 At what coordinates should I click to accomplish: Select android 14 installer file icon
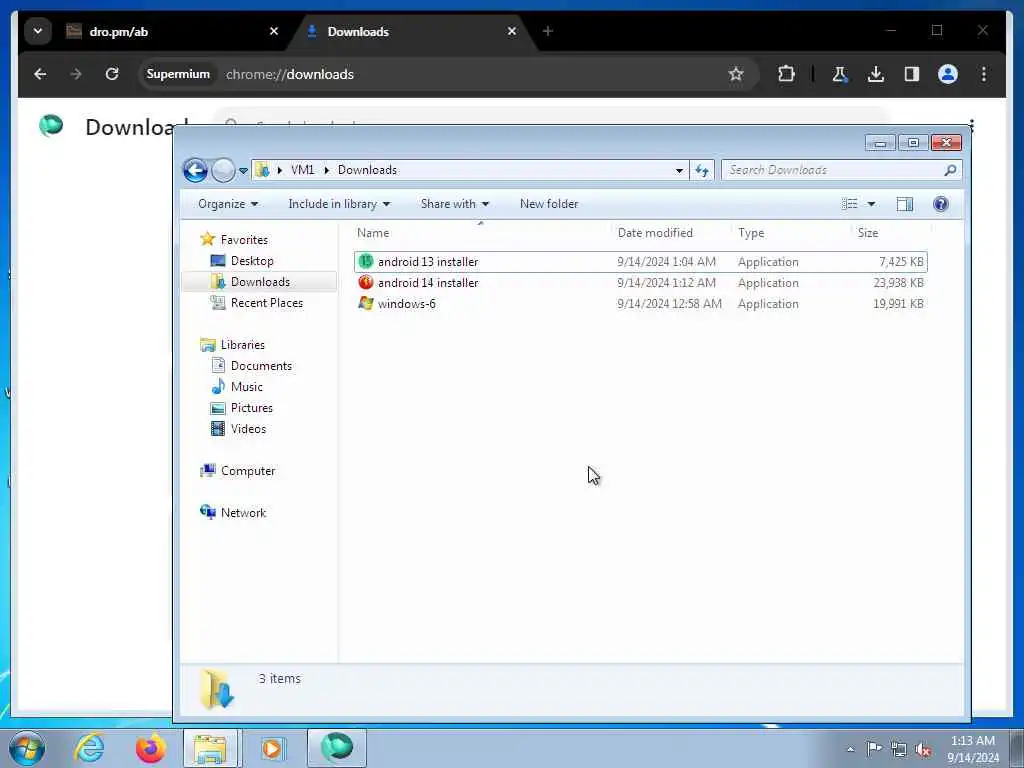pos(366,283)
